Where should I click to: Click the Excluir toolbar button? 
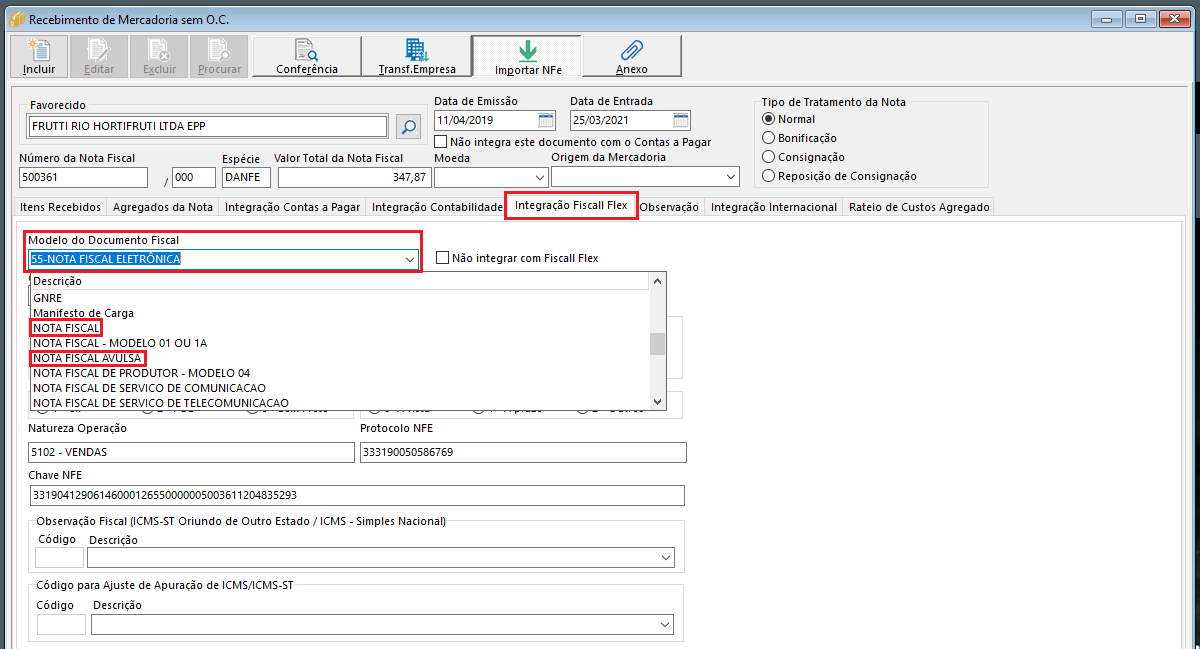pyautogui.click(x=159, y=57)
